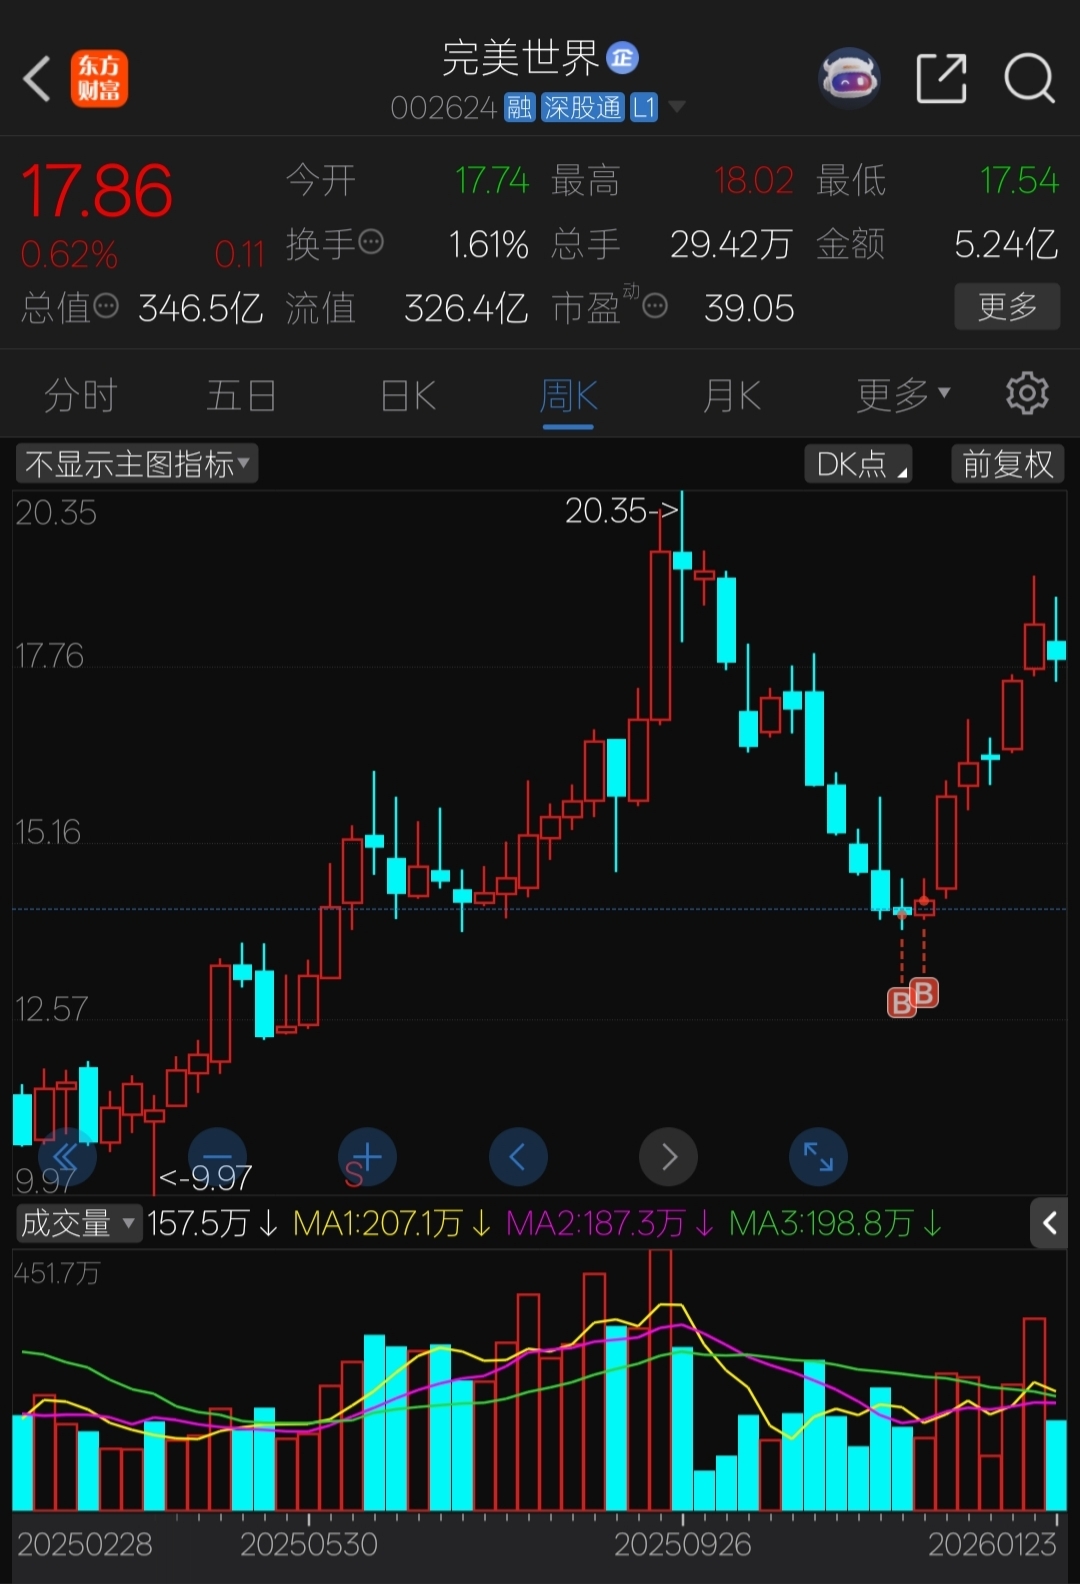Tap the 17.76 price scale label
The image size is (1080, 1584).
(49, 656)
